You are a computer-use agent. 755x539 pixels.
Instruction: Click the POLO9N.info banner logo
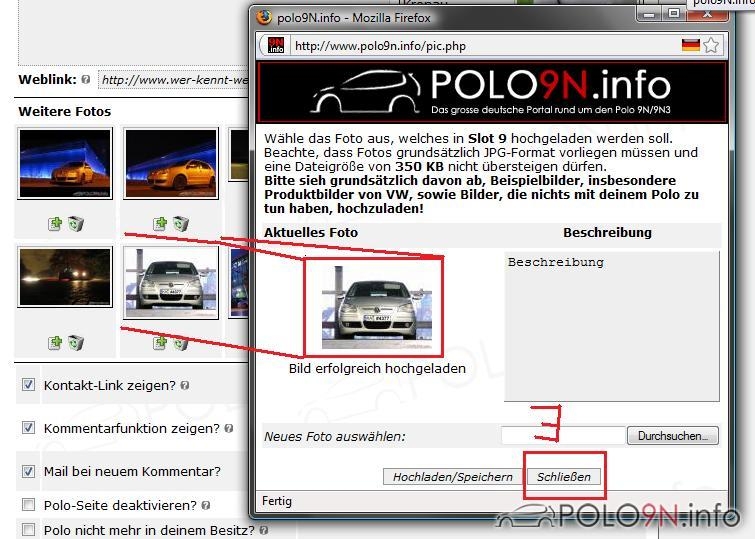coord(492,92)
